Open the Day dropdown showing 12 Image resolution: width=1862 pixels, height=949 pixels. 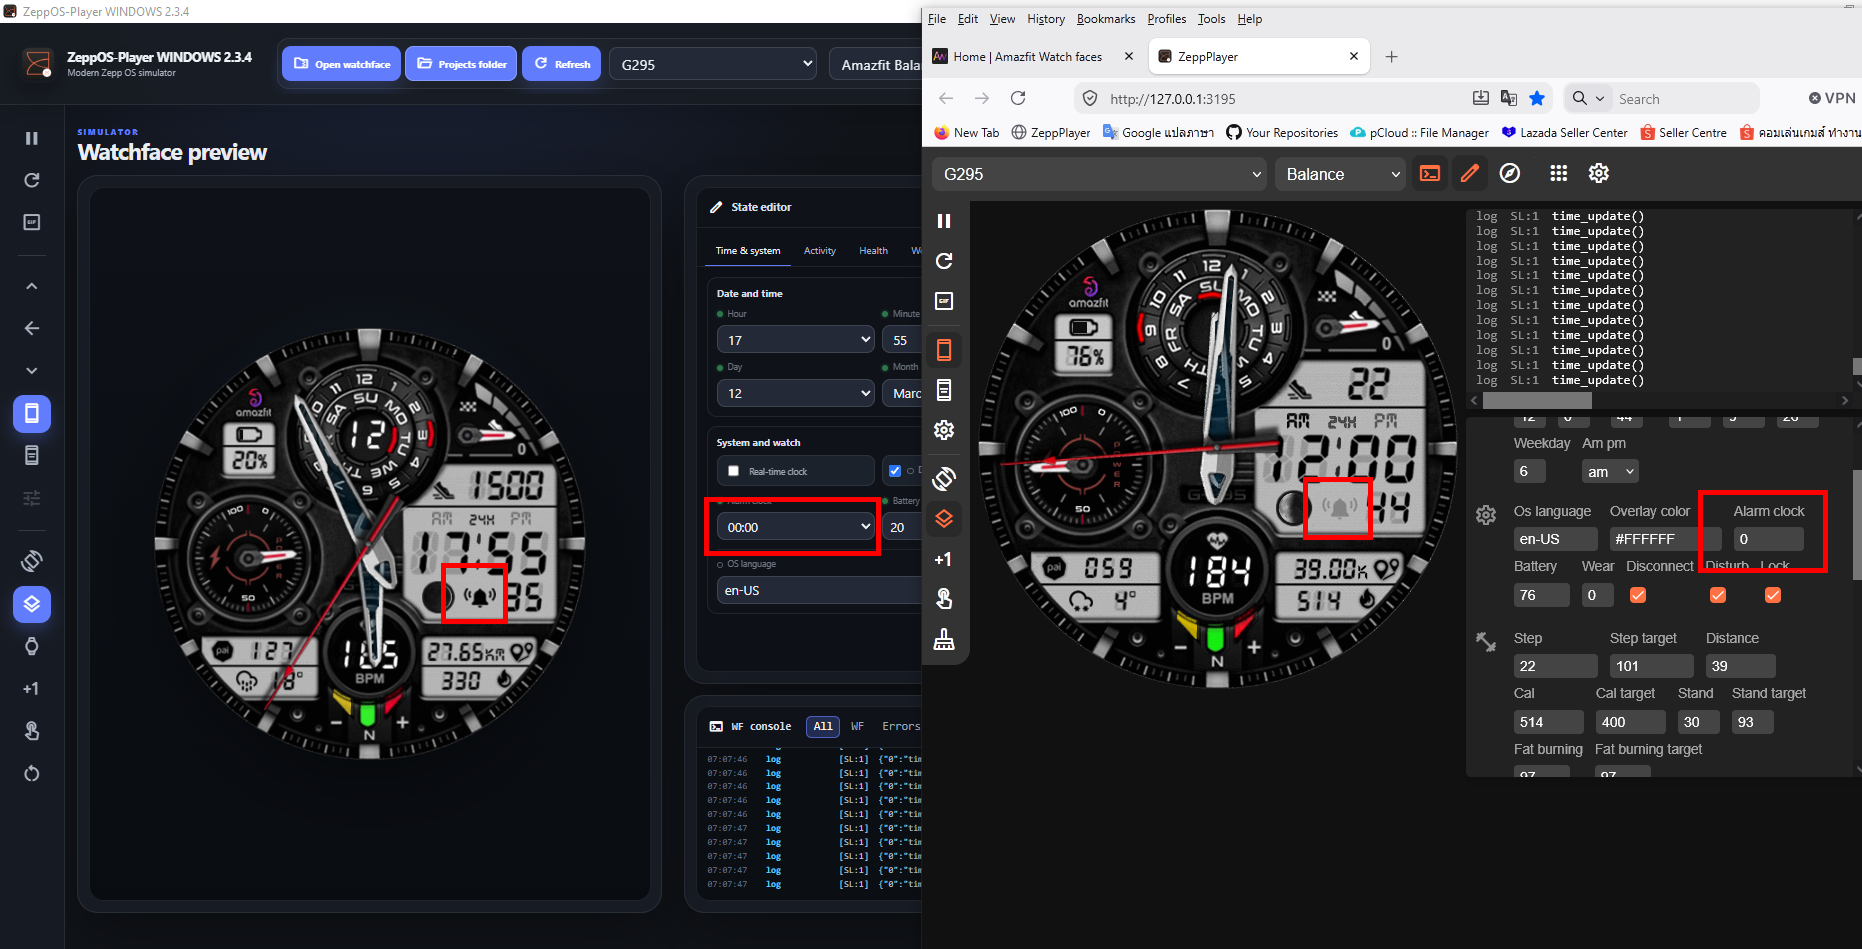click(796, 393)
